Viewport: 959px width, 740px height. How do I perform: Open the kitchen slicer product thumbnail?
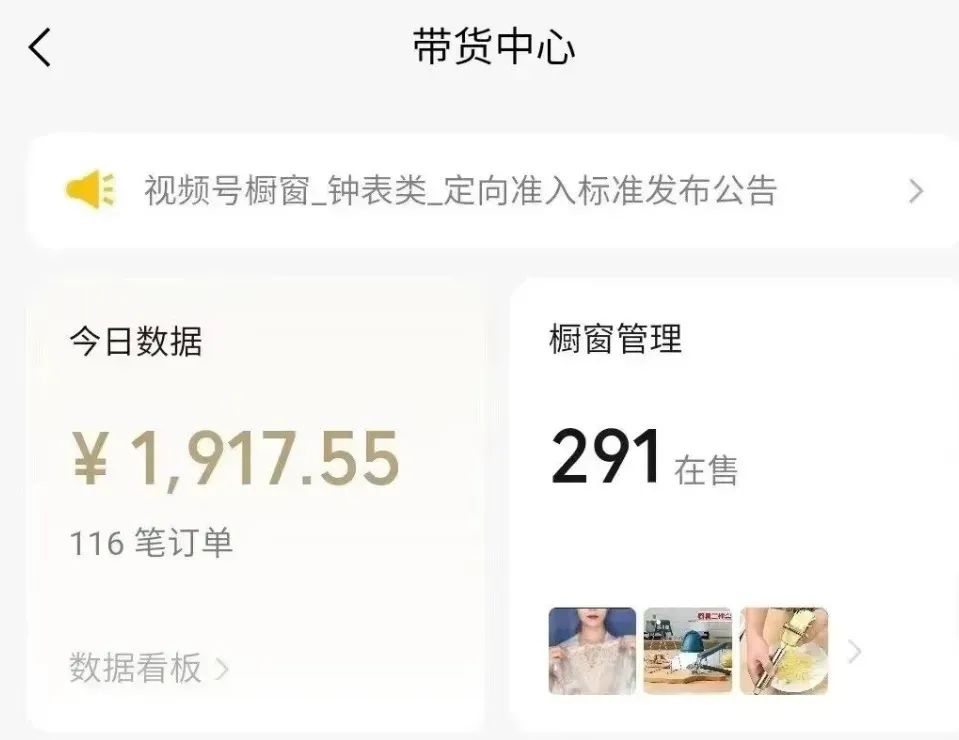tap(688, 651)
